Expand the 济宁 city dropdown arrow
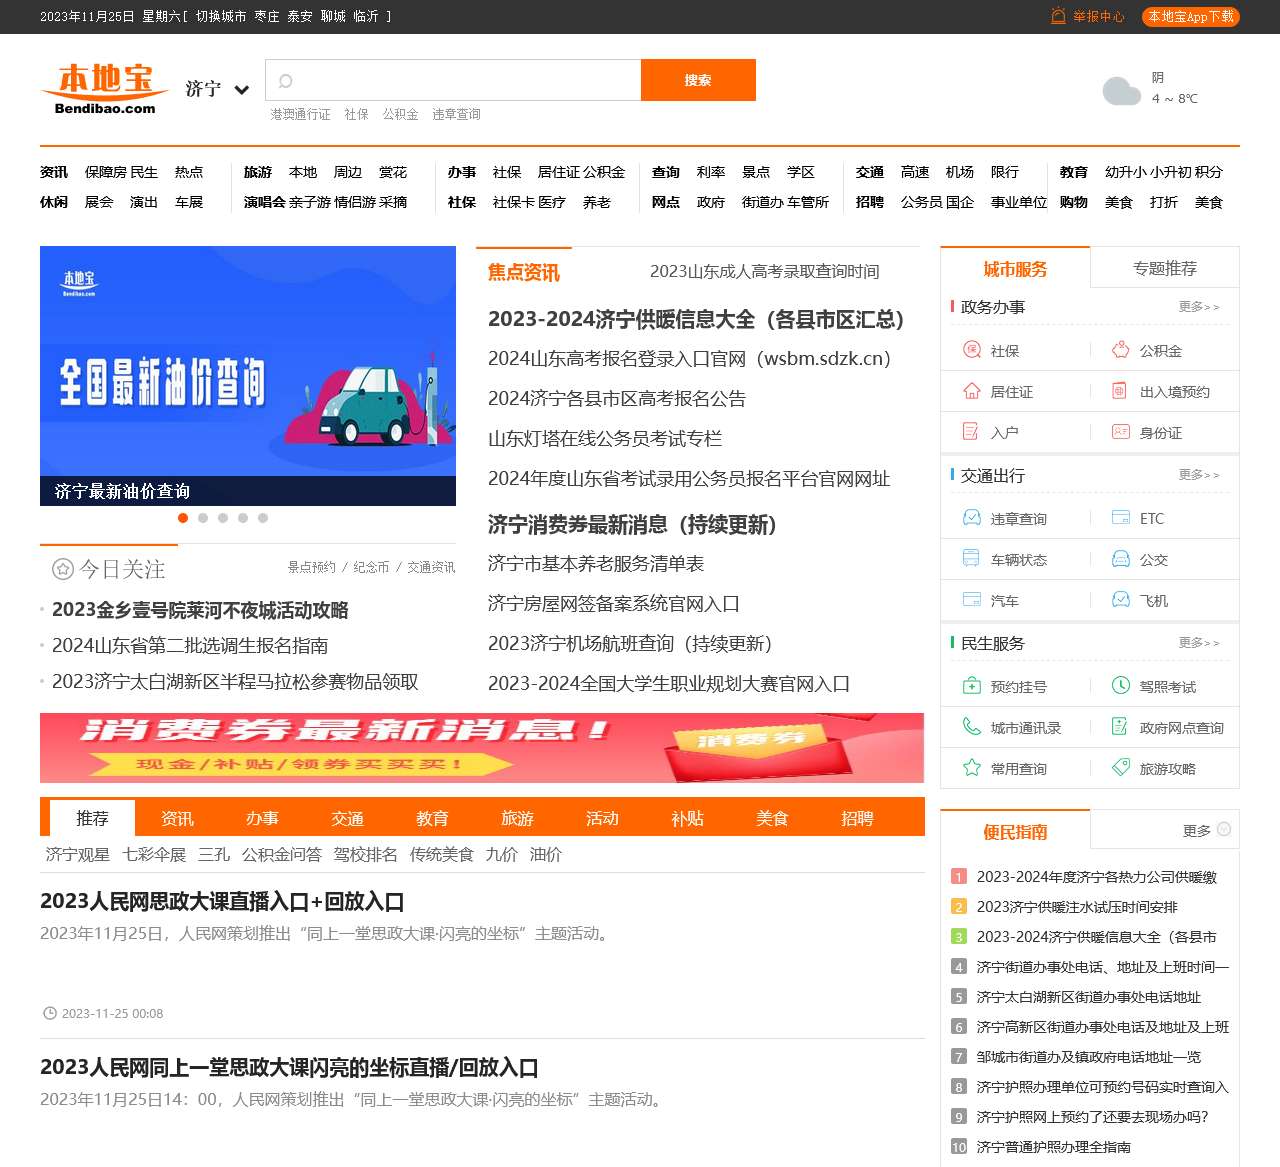This screenshot has width=1280, height=1167. 241,90
